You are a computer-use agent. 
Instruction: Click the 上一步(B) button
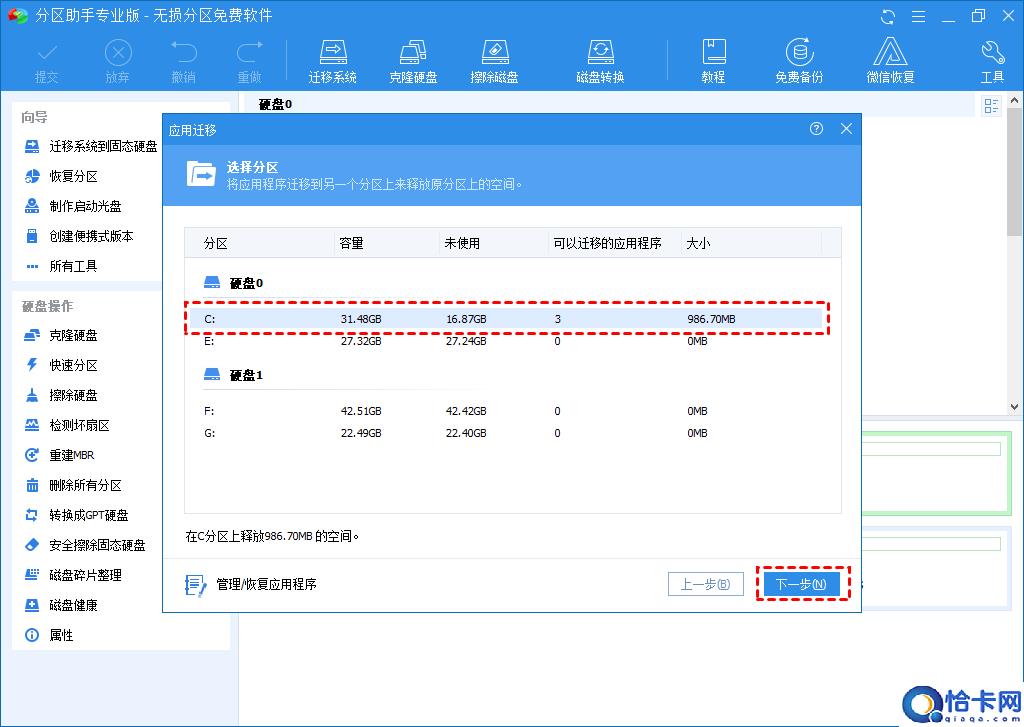[705, 584]
